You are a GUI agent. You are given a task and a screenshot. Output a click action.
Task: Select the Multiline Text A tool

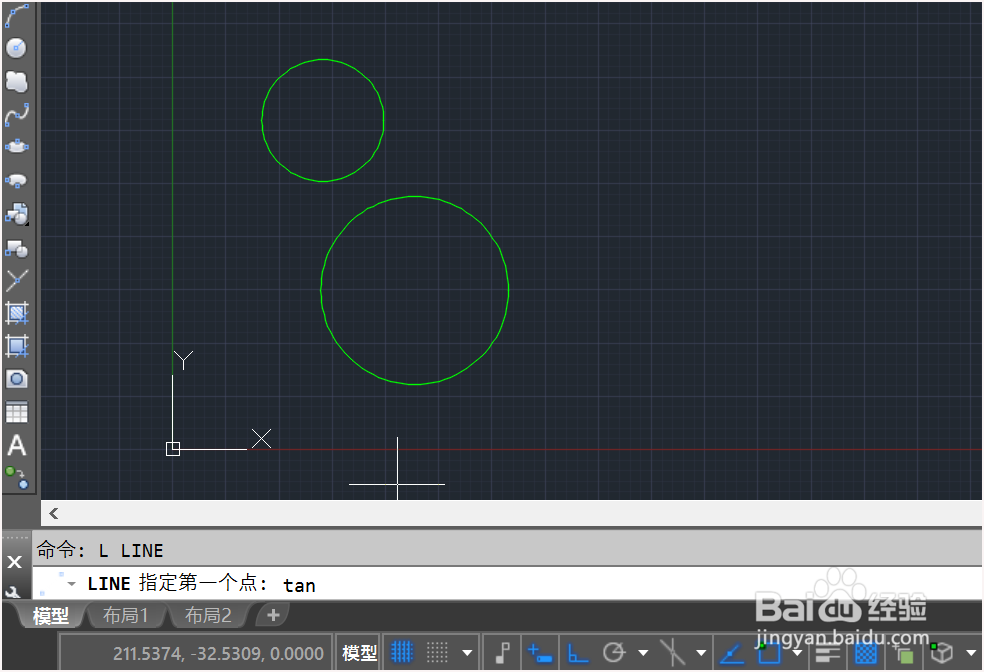[x=16, y=445]
